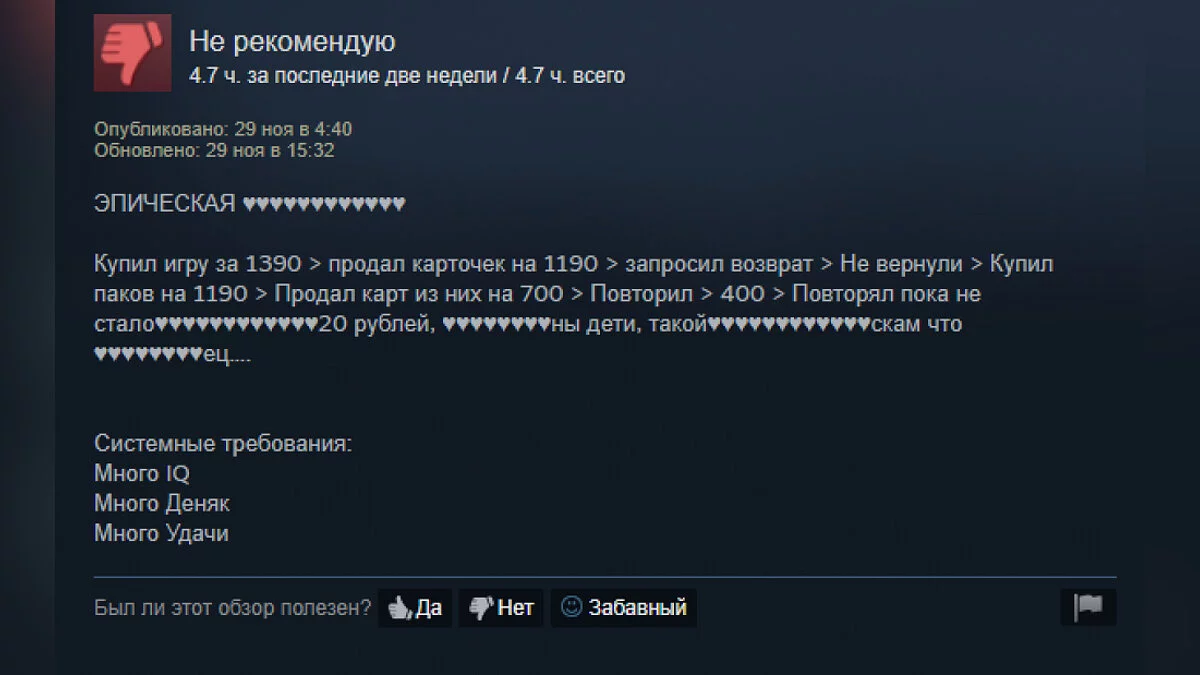The width and height of the screenshot is (1200, 675).
Task: Open the Не рекомендую review title
Action: pyautogui.click(x=292, y=42)
